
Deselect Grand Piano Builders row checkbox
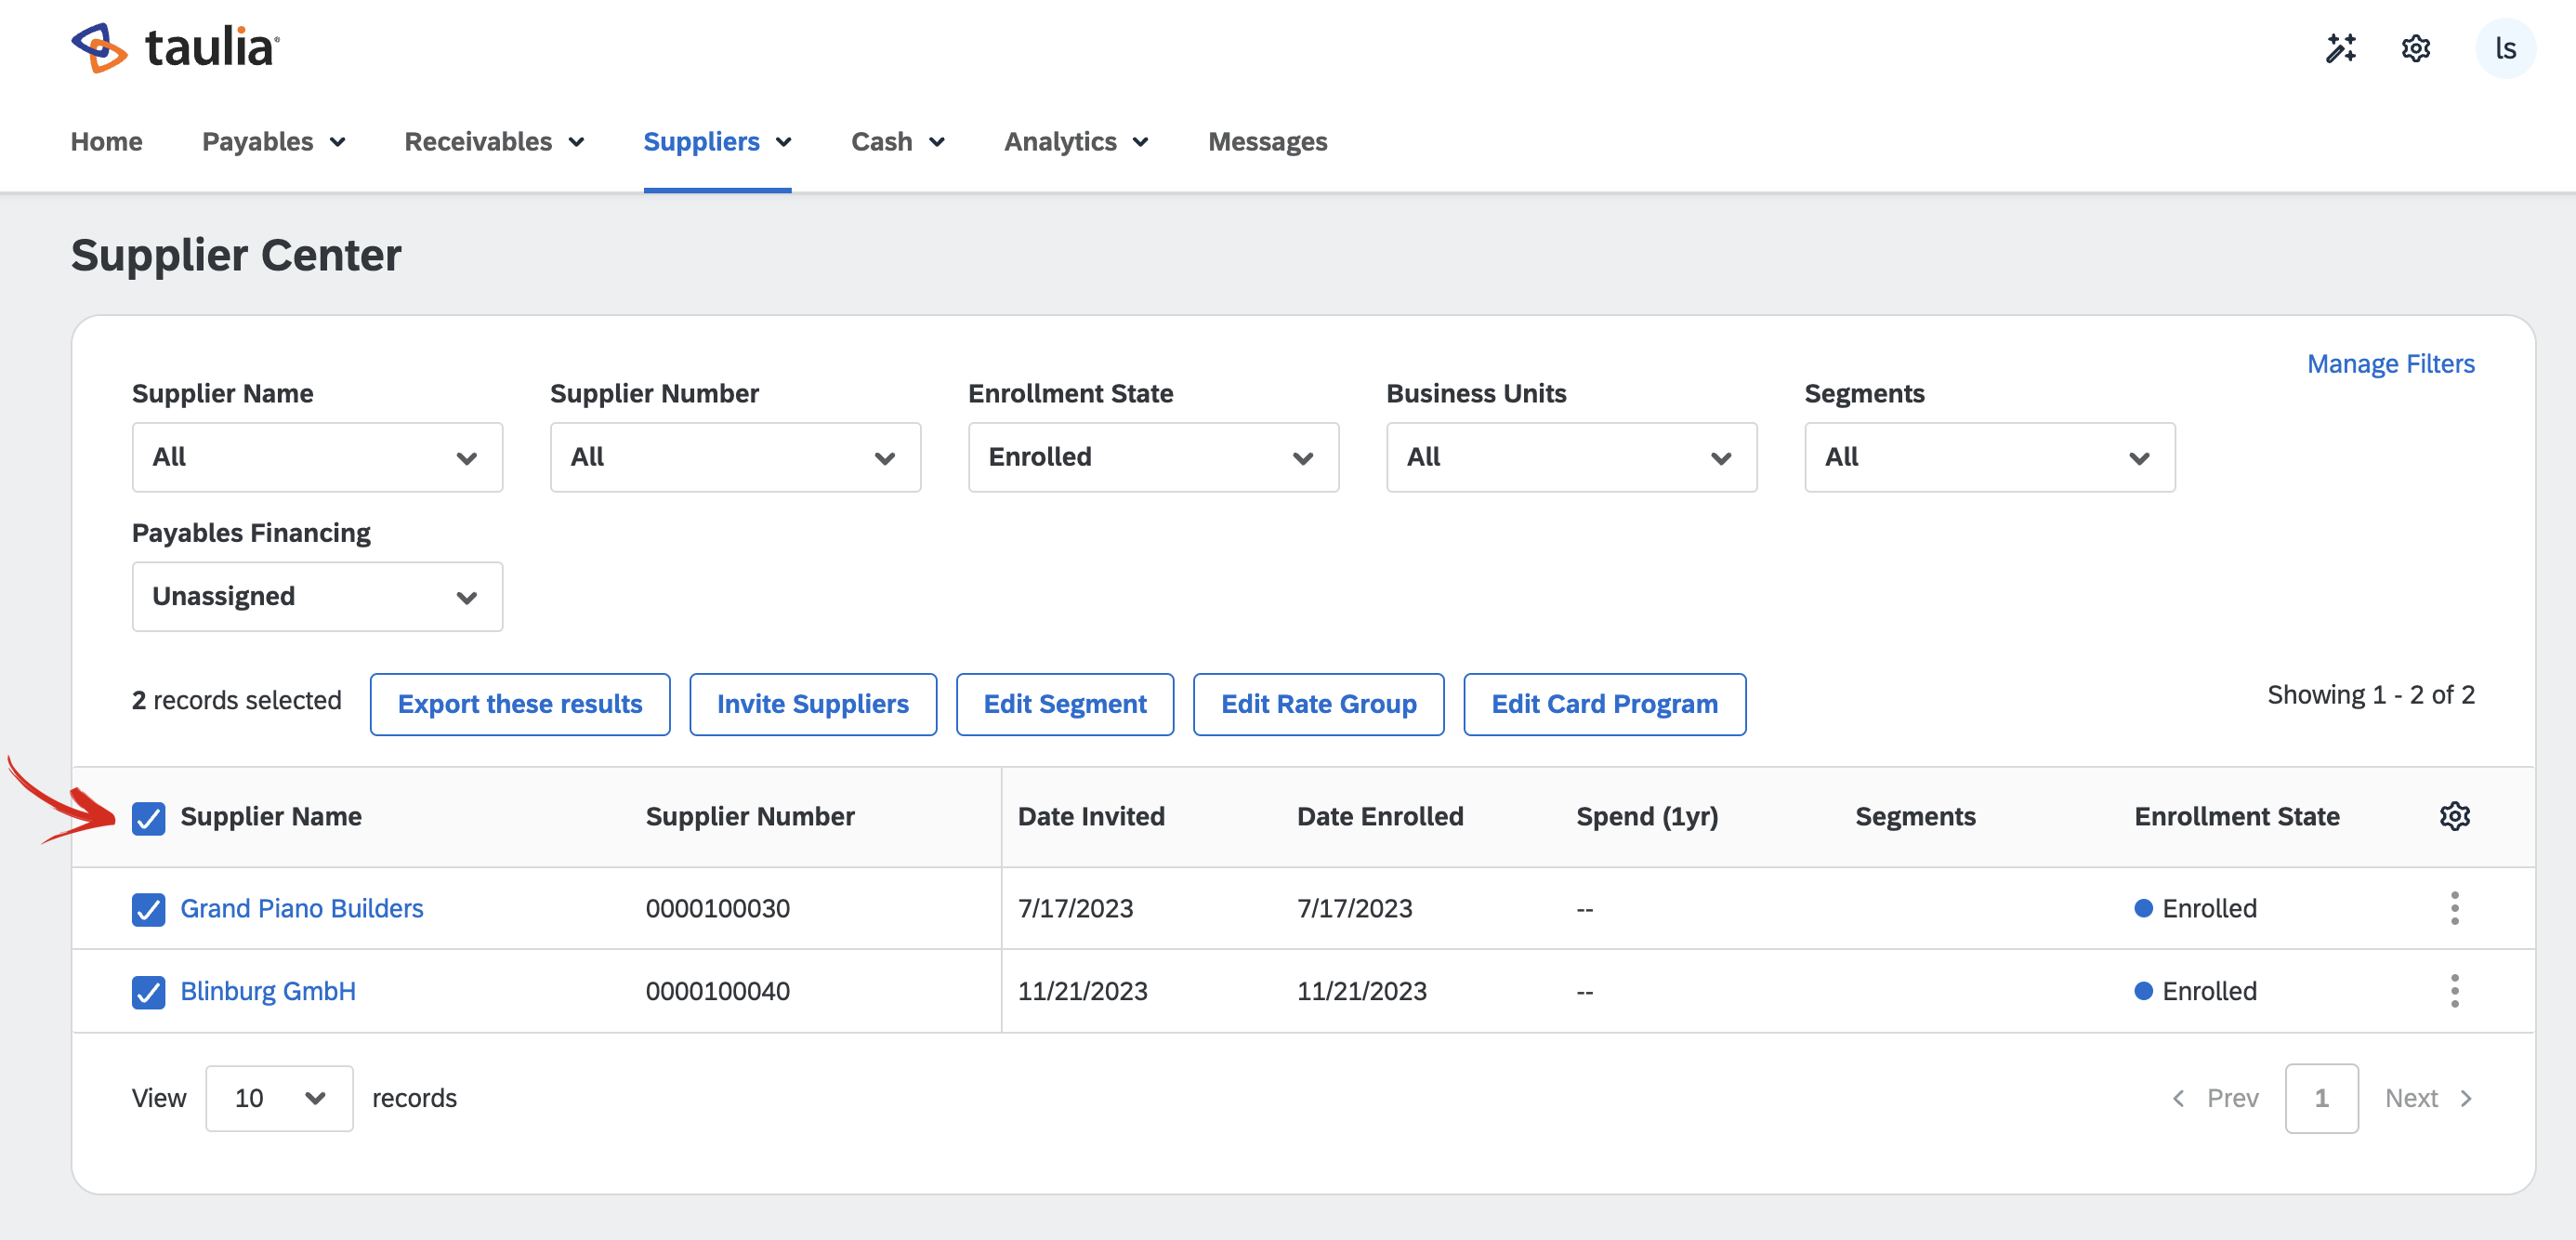(148, 909)
